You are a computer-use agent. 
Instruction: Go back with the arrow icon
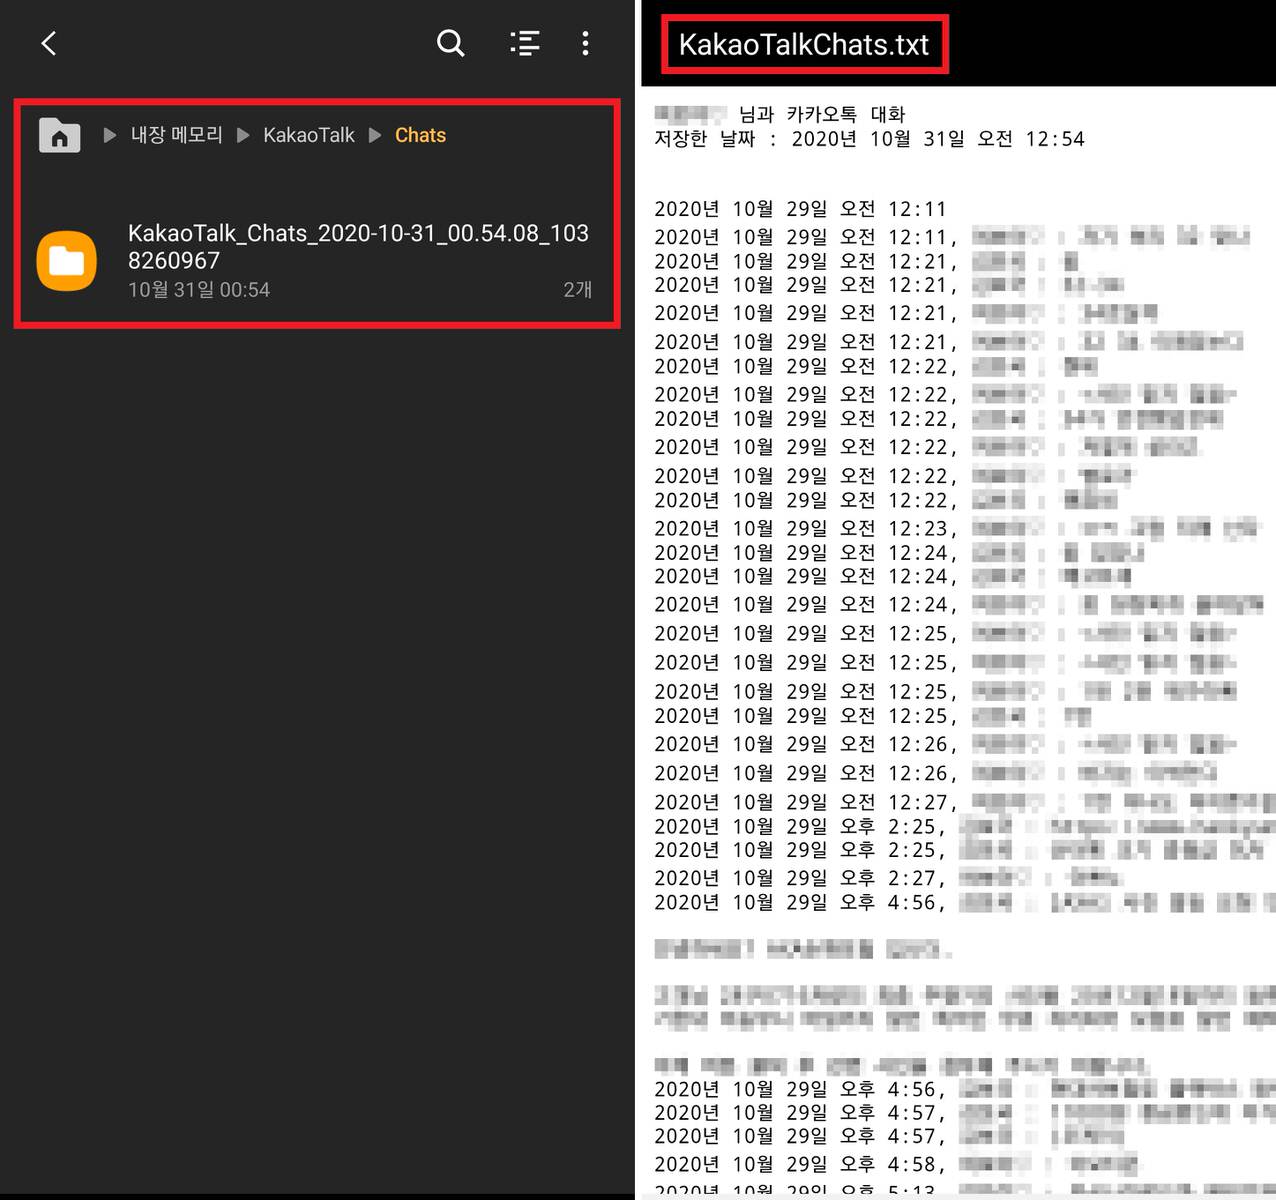point(49,43)
